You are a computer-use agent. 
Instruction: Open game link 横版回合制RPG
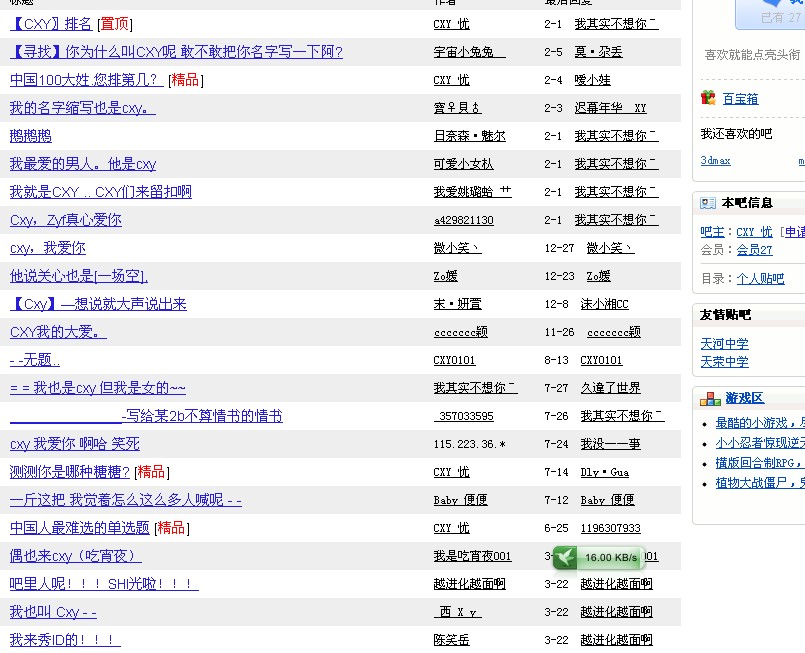(x=760, y=463)
